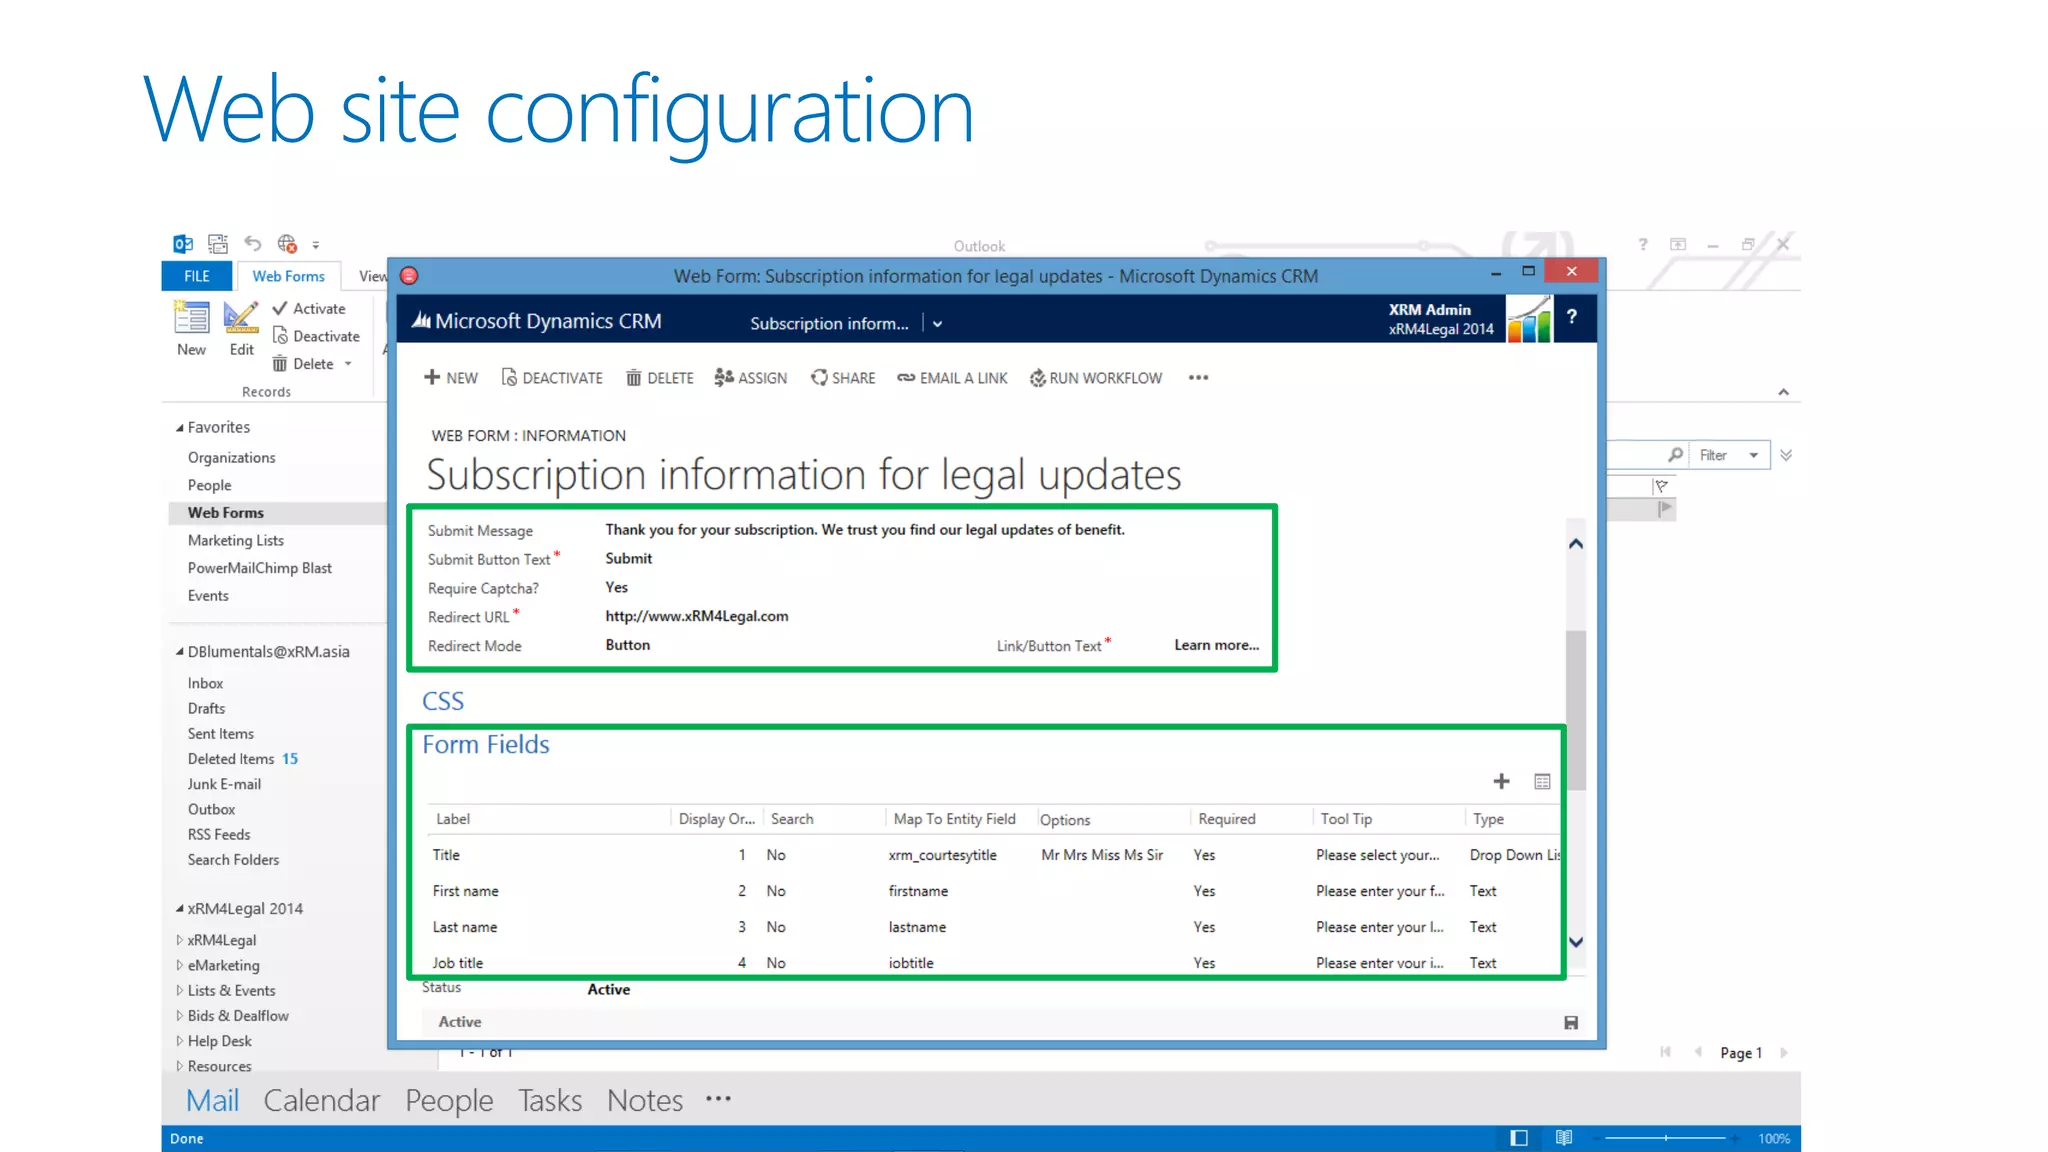Click the Learn more... link text value
Screen dimensions: 2048x1152
[1217, 645]
